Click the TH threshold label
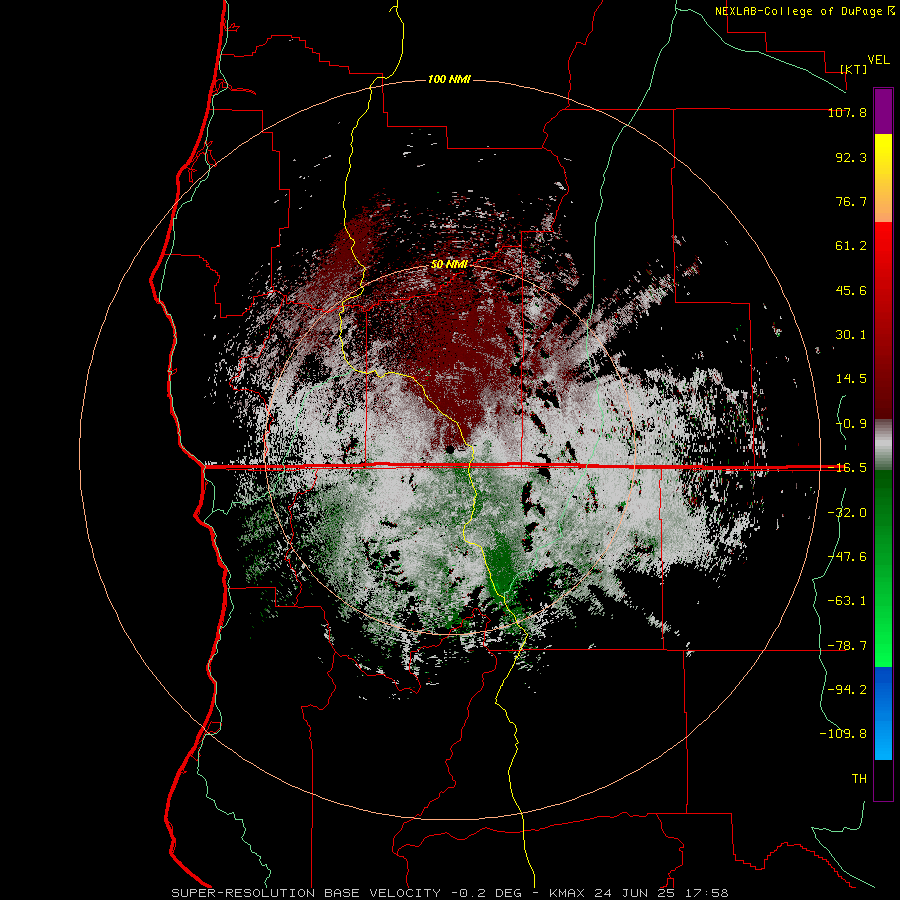The width and height of the screenshot is (900, 900). pyautogui.click(x=859, y=778)
